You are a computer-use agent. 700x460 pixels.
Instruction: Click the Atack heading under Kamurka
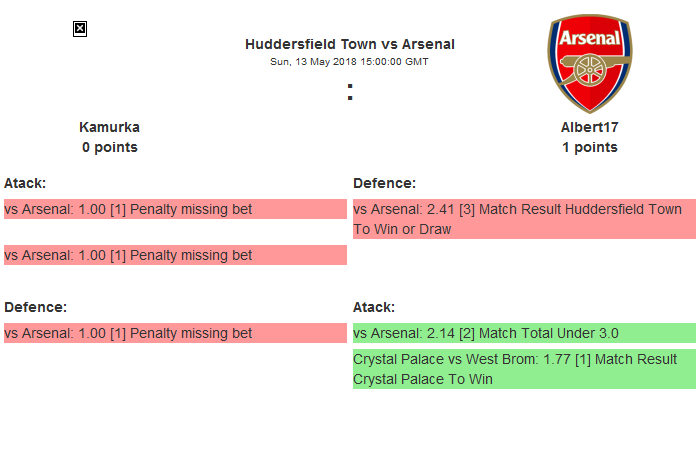click(x=25, y=183)
